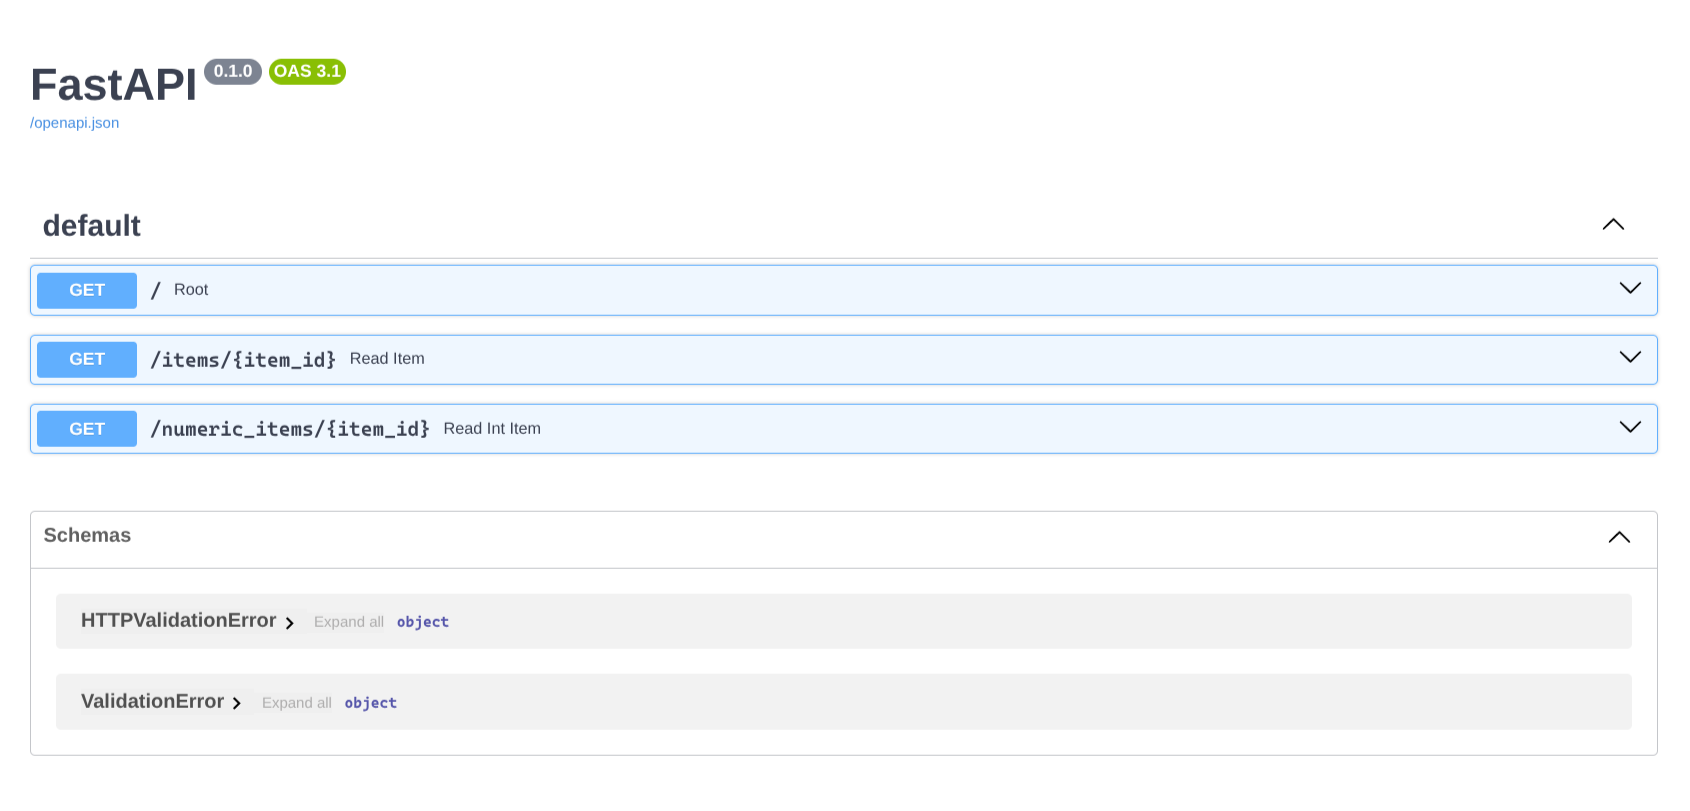This screenshot has width=1690, height=811.
Task: Click the Read Int Item summary
Action: coord(492,428)
